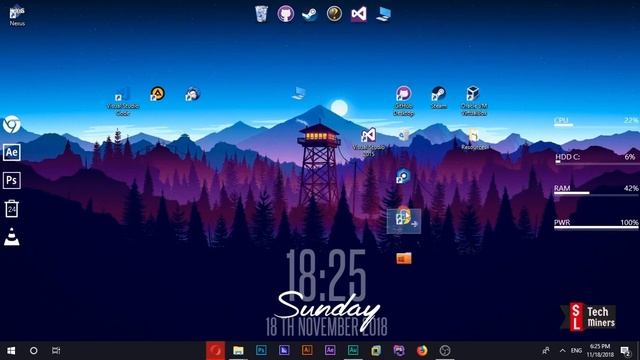The width and height of the screenshot is (640, 360).
Task: Expand hidden system tray icons chevron
Action: (x=562, y=351)
